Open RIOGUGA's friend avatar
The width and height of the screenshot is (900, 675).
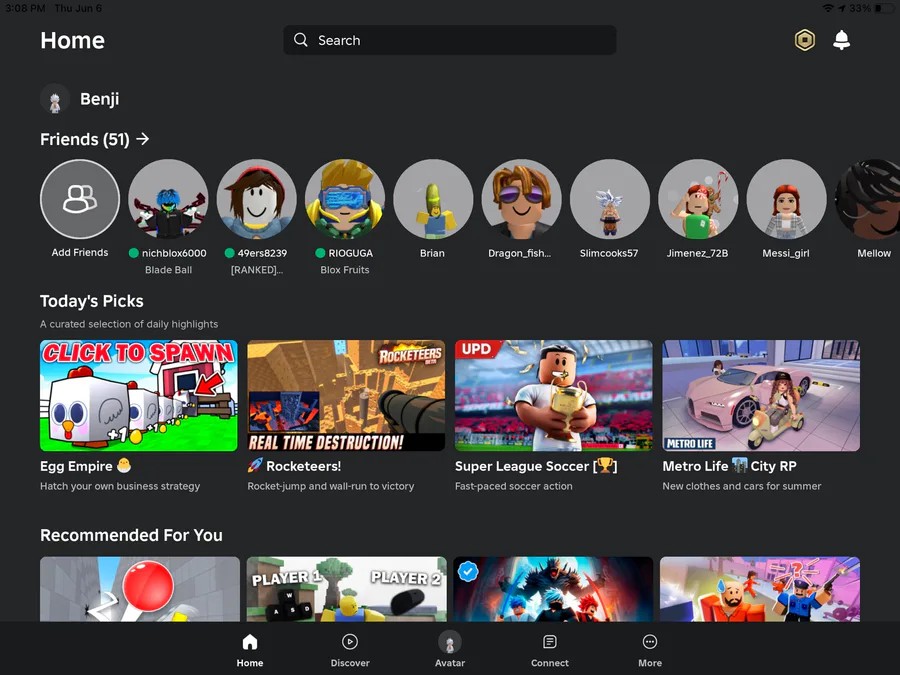coord(345,199)
